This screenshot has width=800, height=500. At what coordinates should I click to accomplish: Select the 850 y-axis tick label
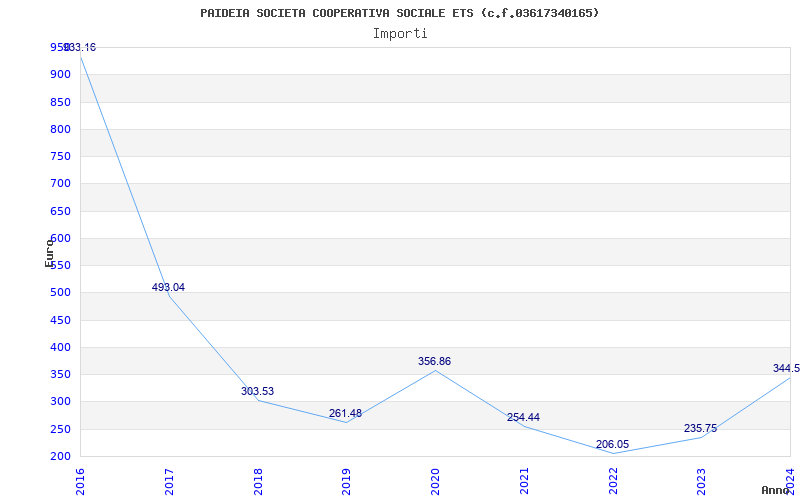60,102
